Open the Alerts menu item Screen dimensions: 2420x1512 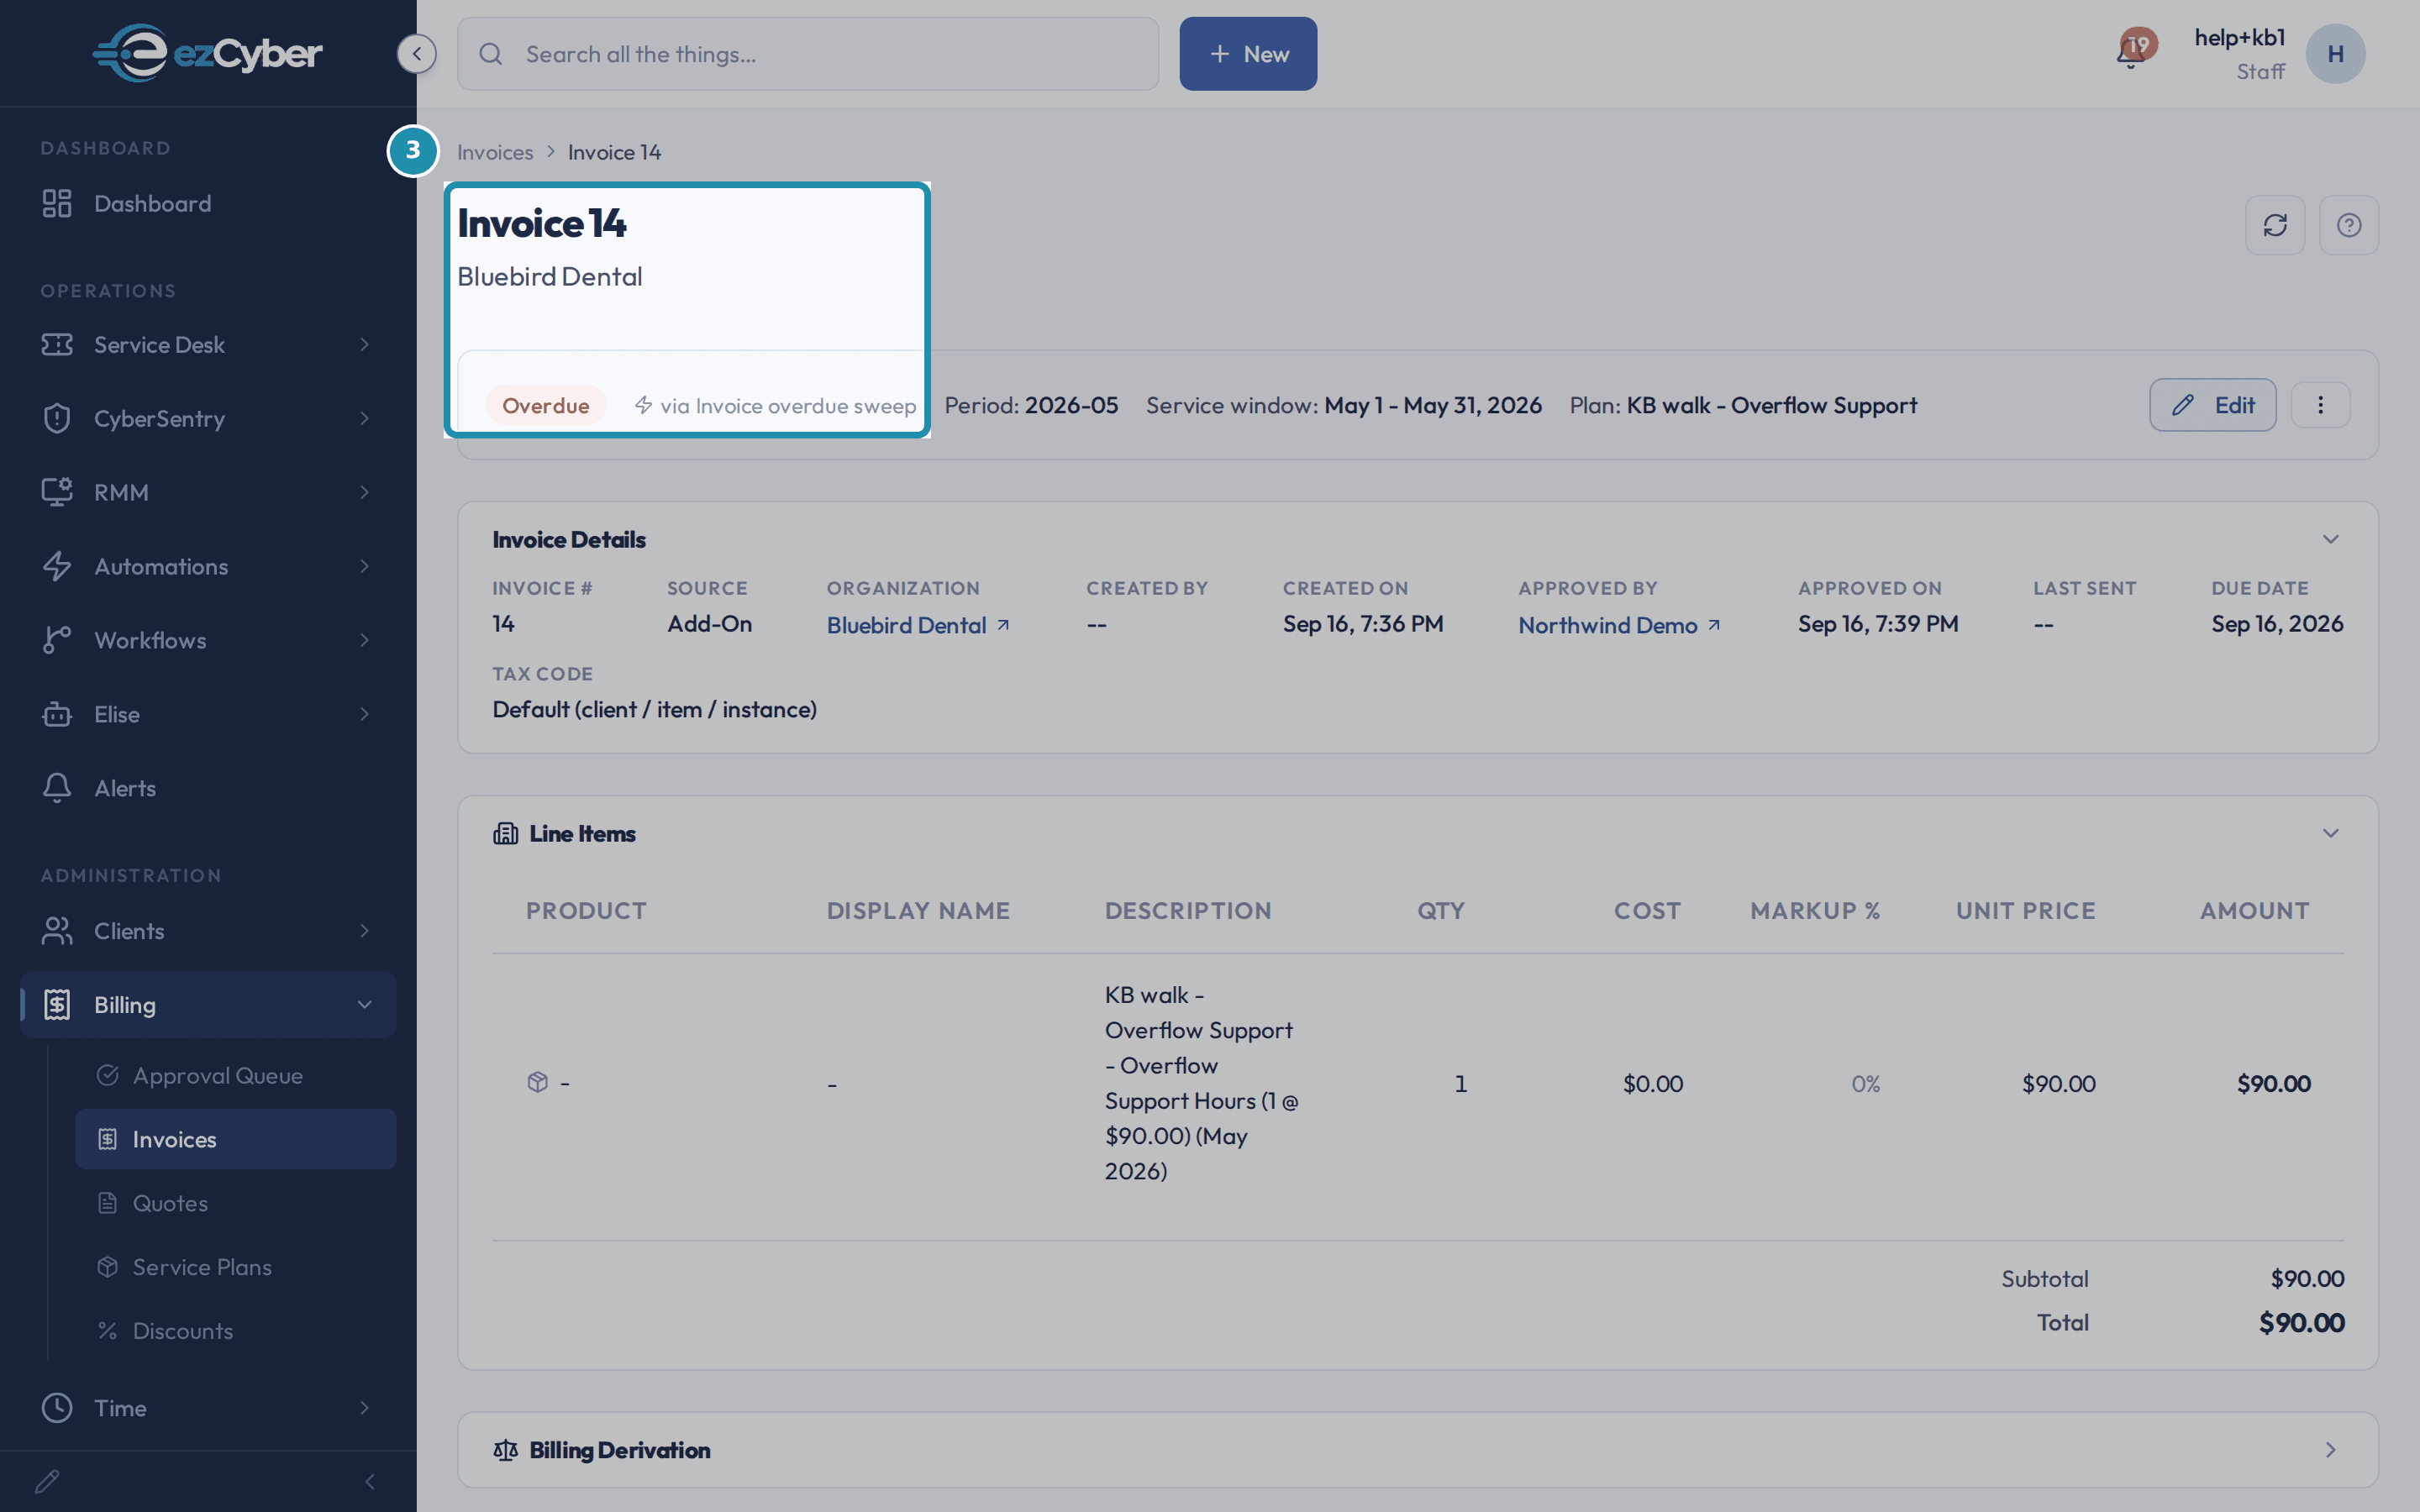click(208, 788)
